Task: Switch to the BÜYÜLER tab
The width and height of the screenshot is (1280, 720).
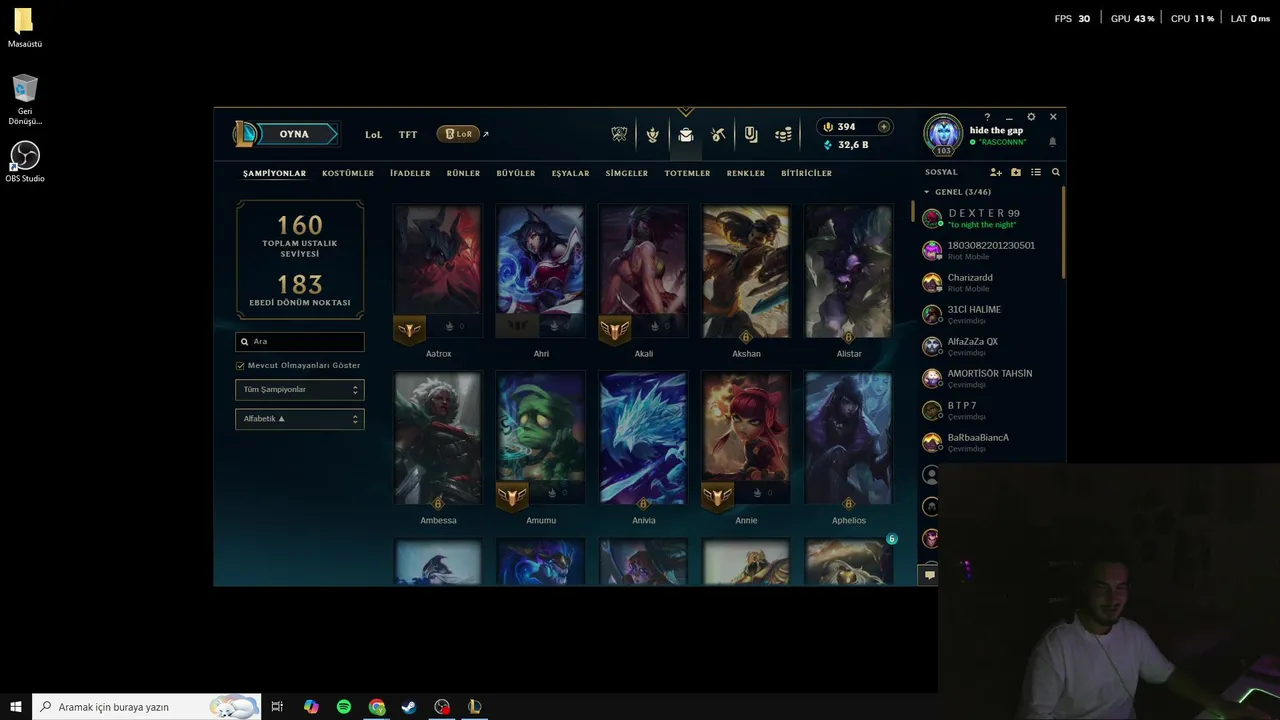Action: pyautogui.click(x=516, y=173)
